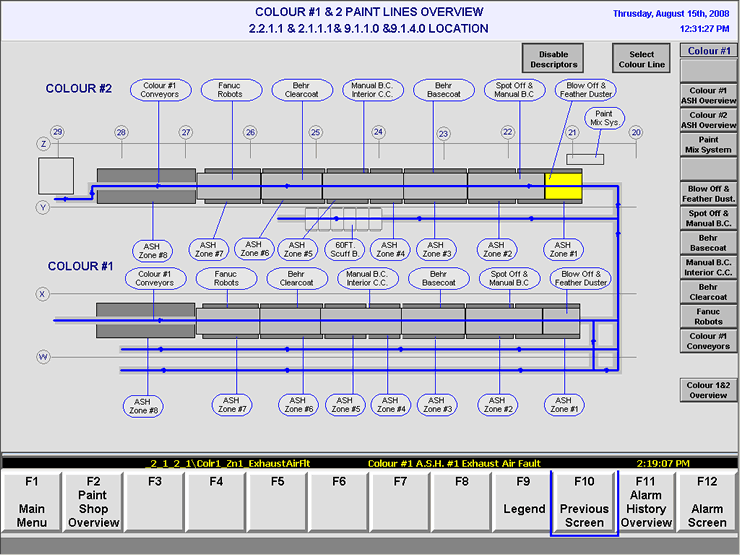The image size is (740, 555).
Task: Click the Select Colour Line button
Action: click(642, 59)
